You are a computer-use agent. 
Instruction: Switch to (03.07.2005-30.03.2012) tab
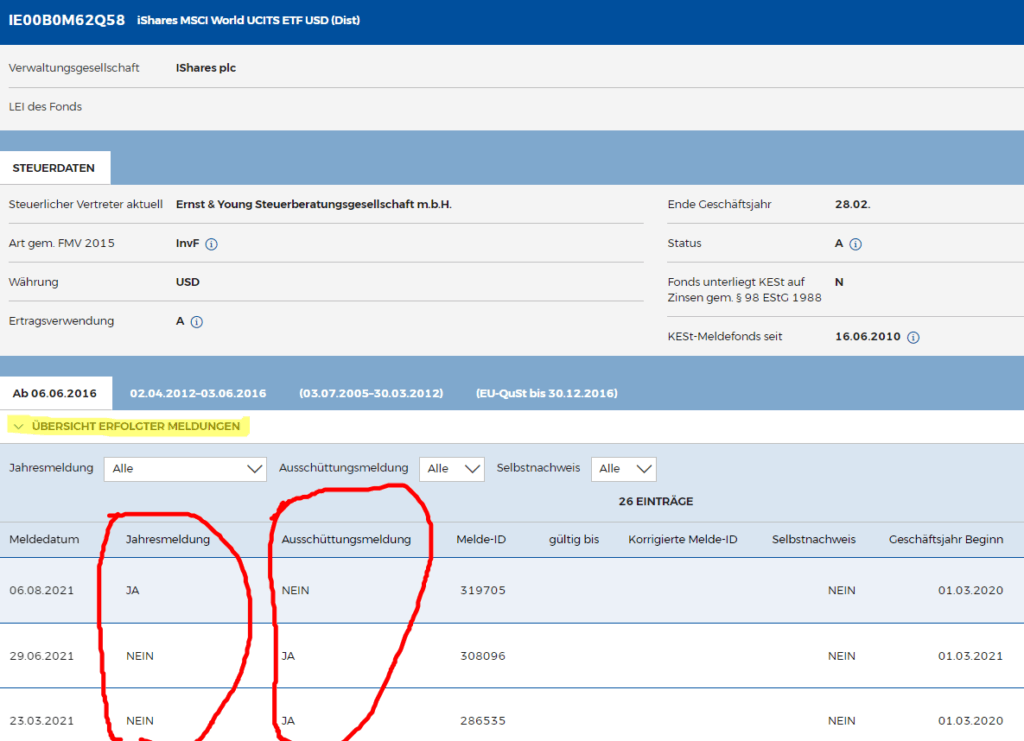pos(371,393)
